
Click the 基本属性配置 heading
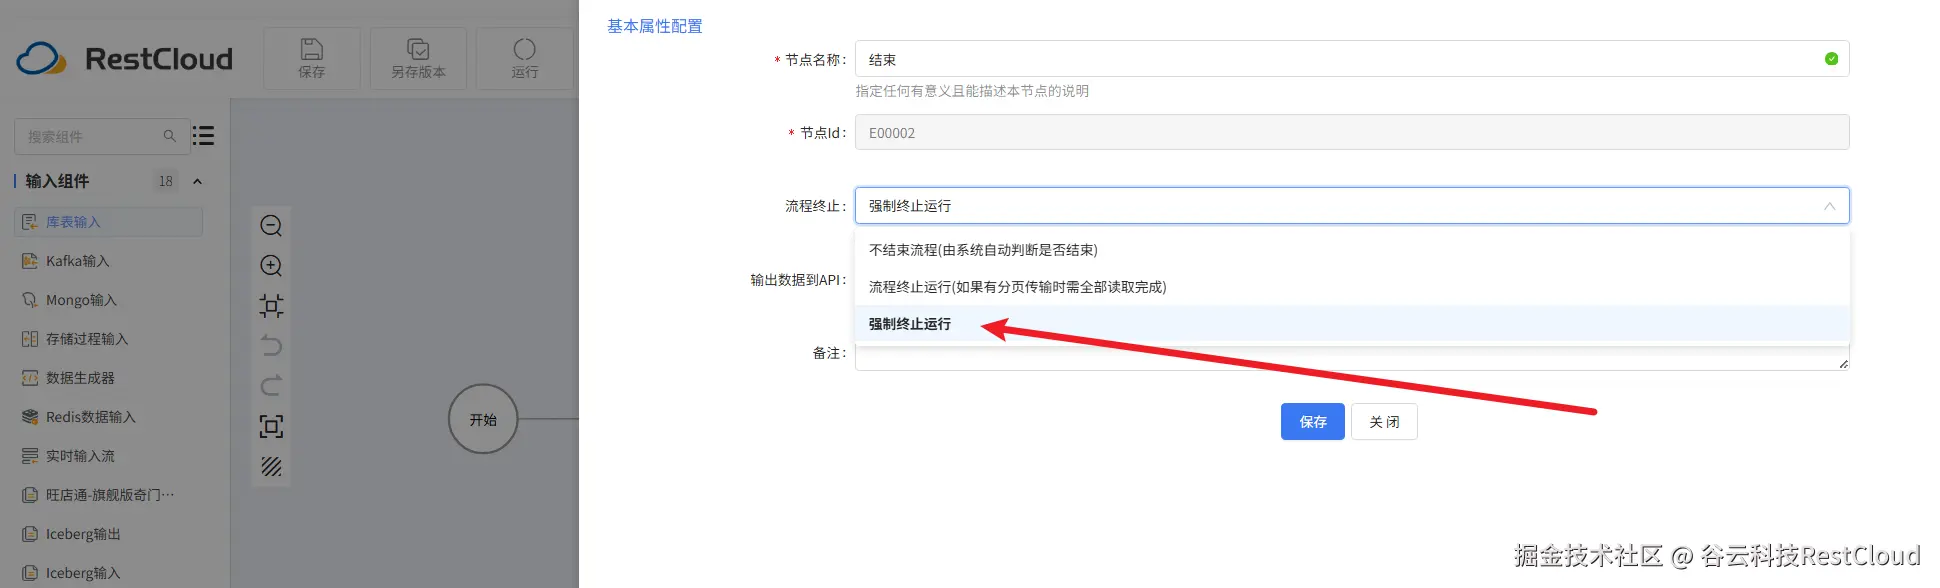[x=655, y=26]
